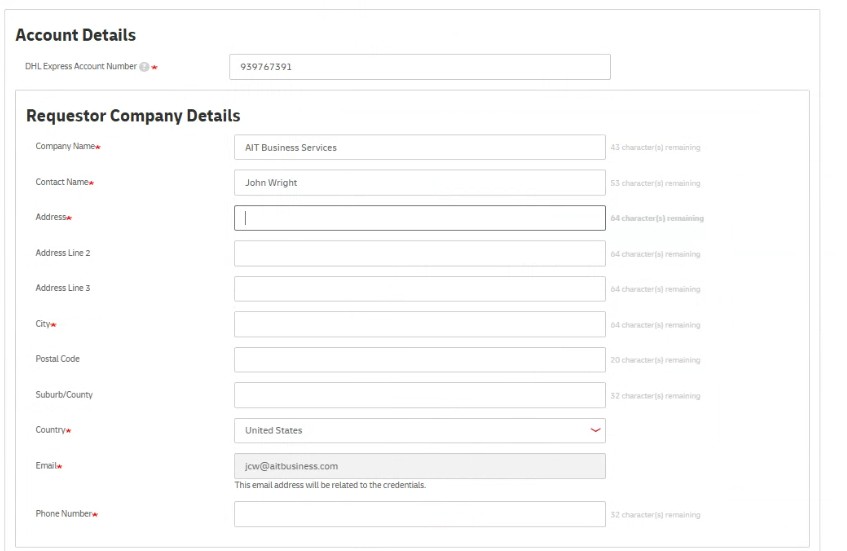This screenshot has height=551, width=847.
Task: Click into the Contact Name field
Action: click(419, 183)
